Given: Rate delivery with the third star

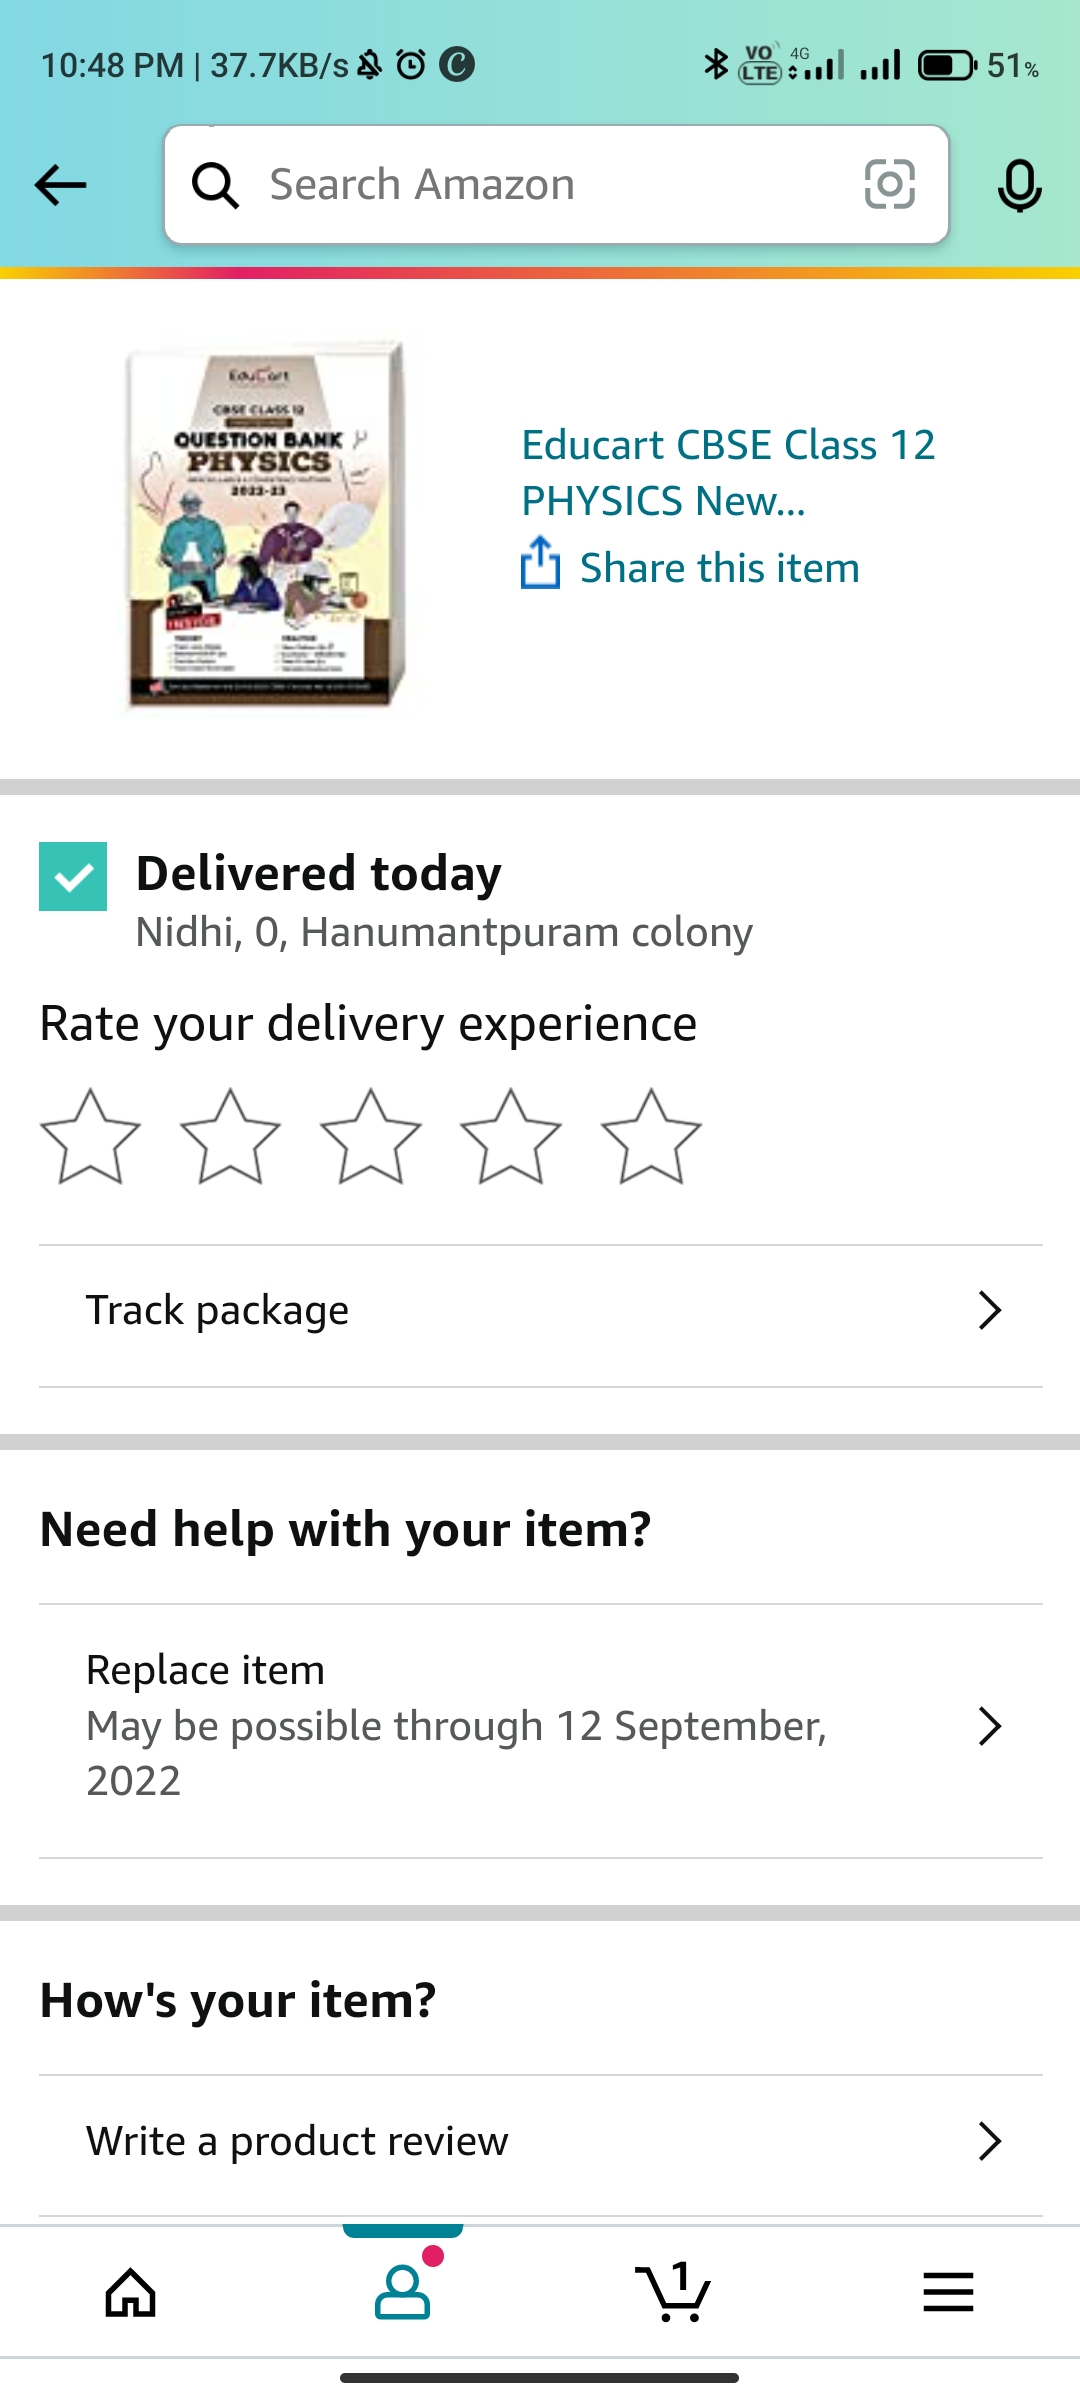Looking at the screenshot, I should tap(370, 1137).
